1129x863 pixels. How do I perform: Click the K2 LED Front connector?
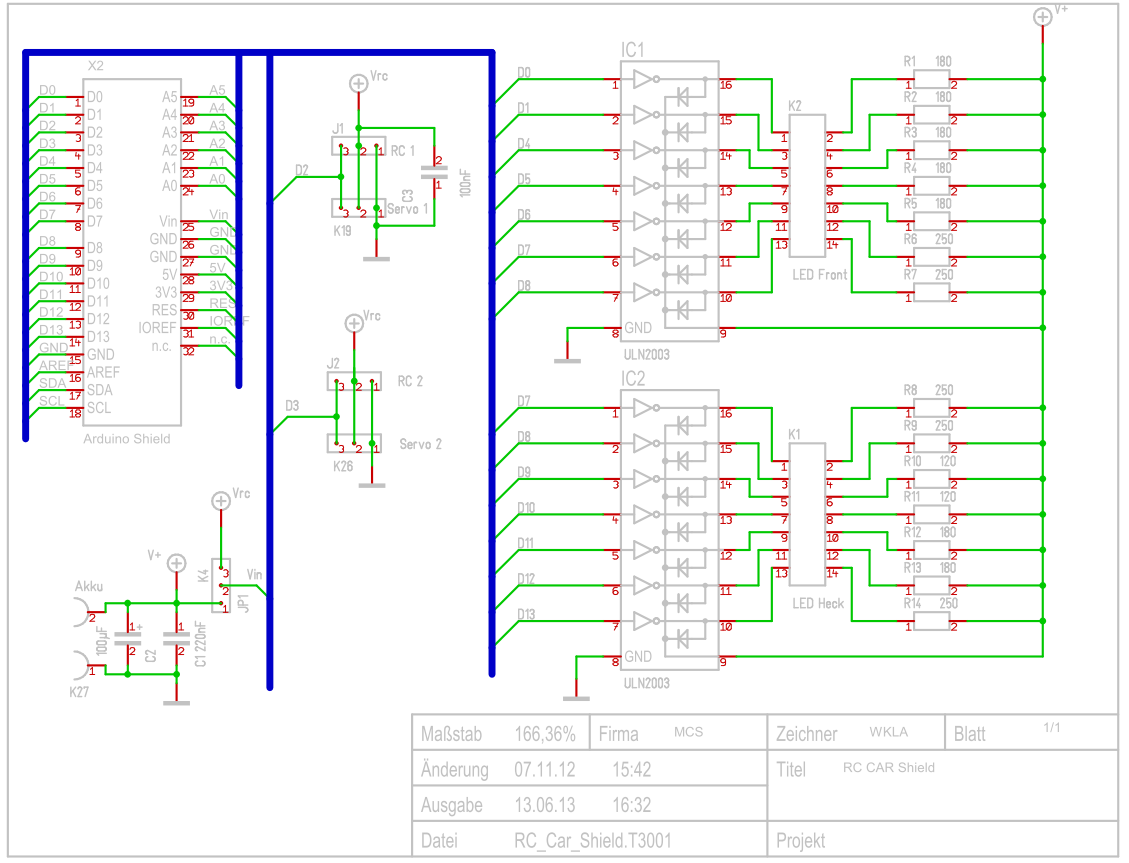(804, 192)
